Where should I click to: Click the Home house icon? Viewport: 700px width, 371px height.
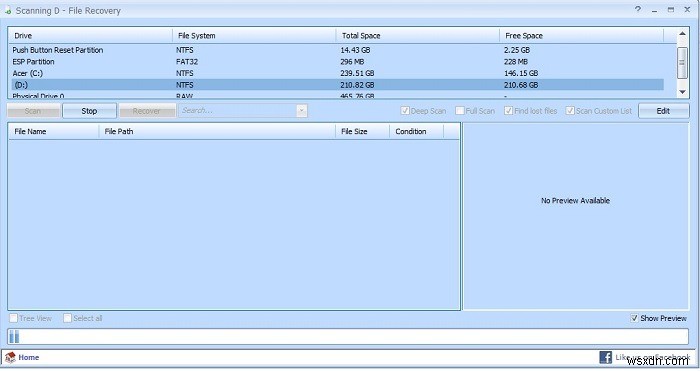(10, 358)
